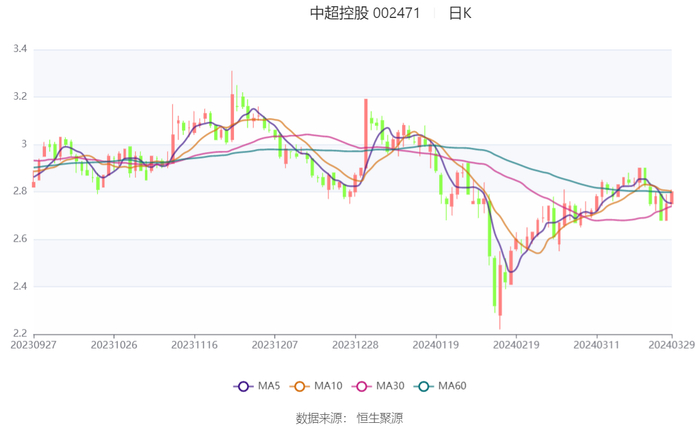
Task: Click the 3 price level axis label
Action: point(23,144)
